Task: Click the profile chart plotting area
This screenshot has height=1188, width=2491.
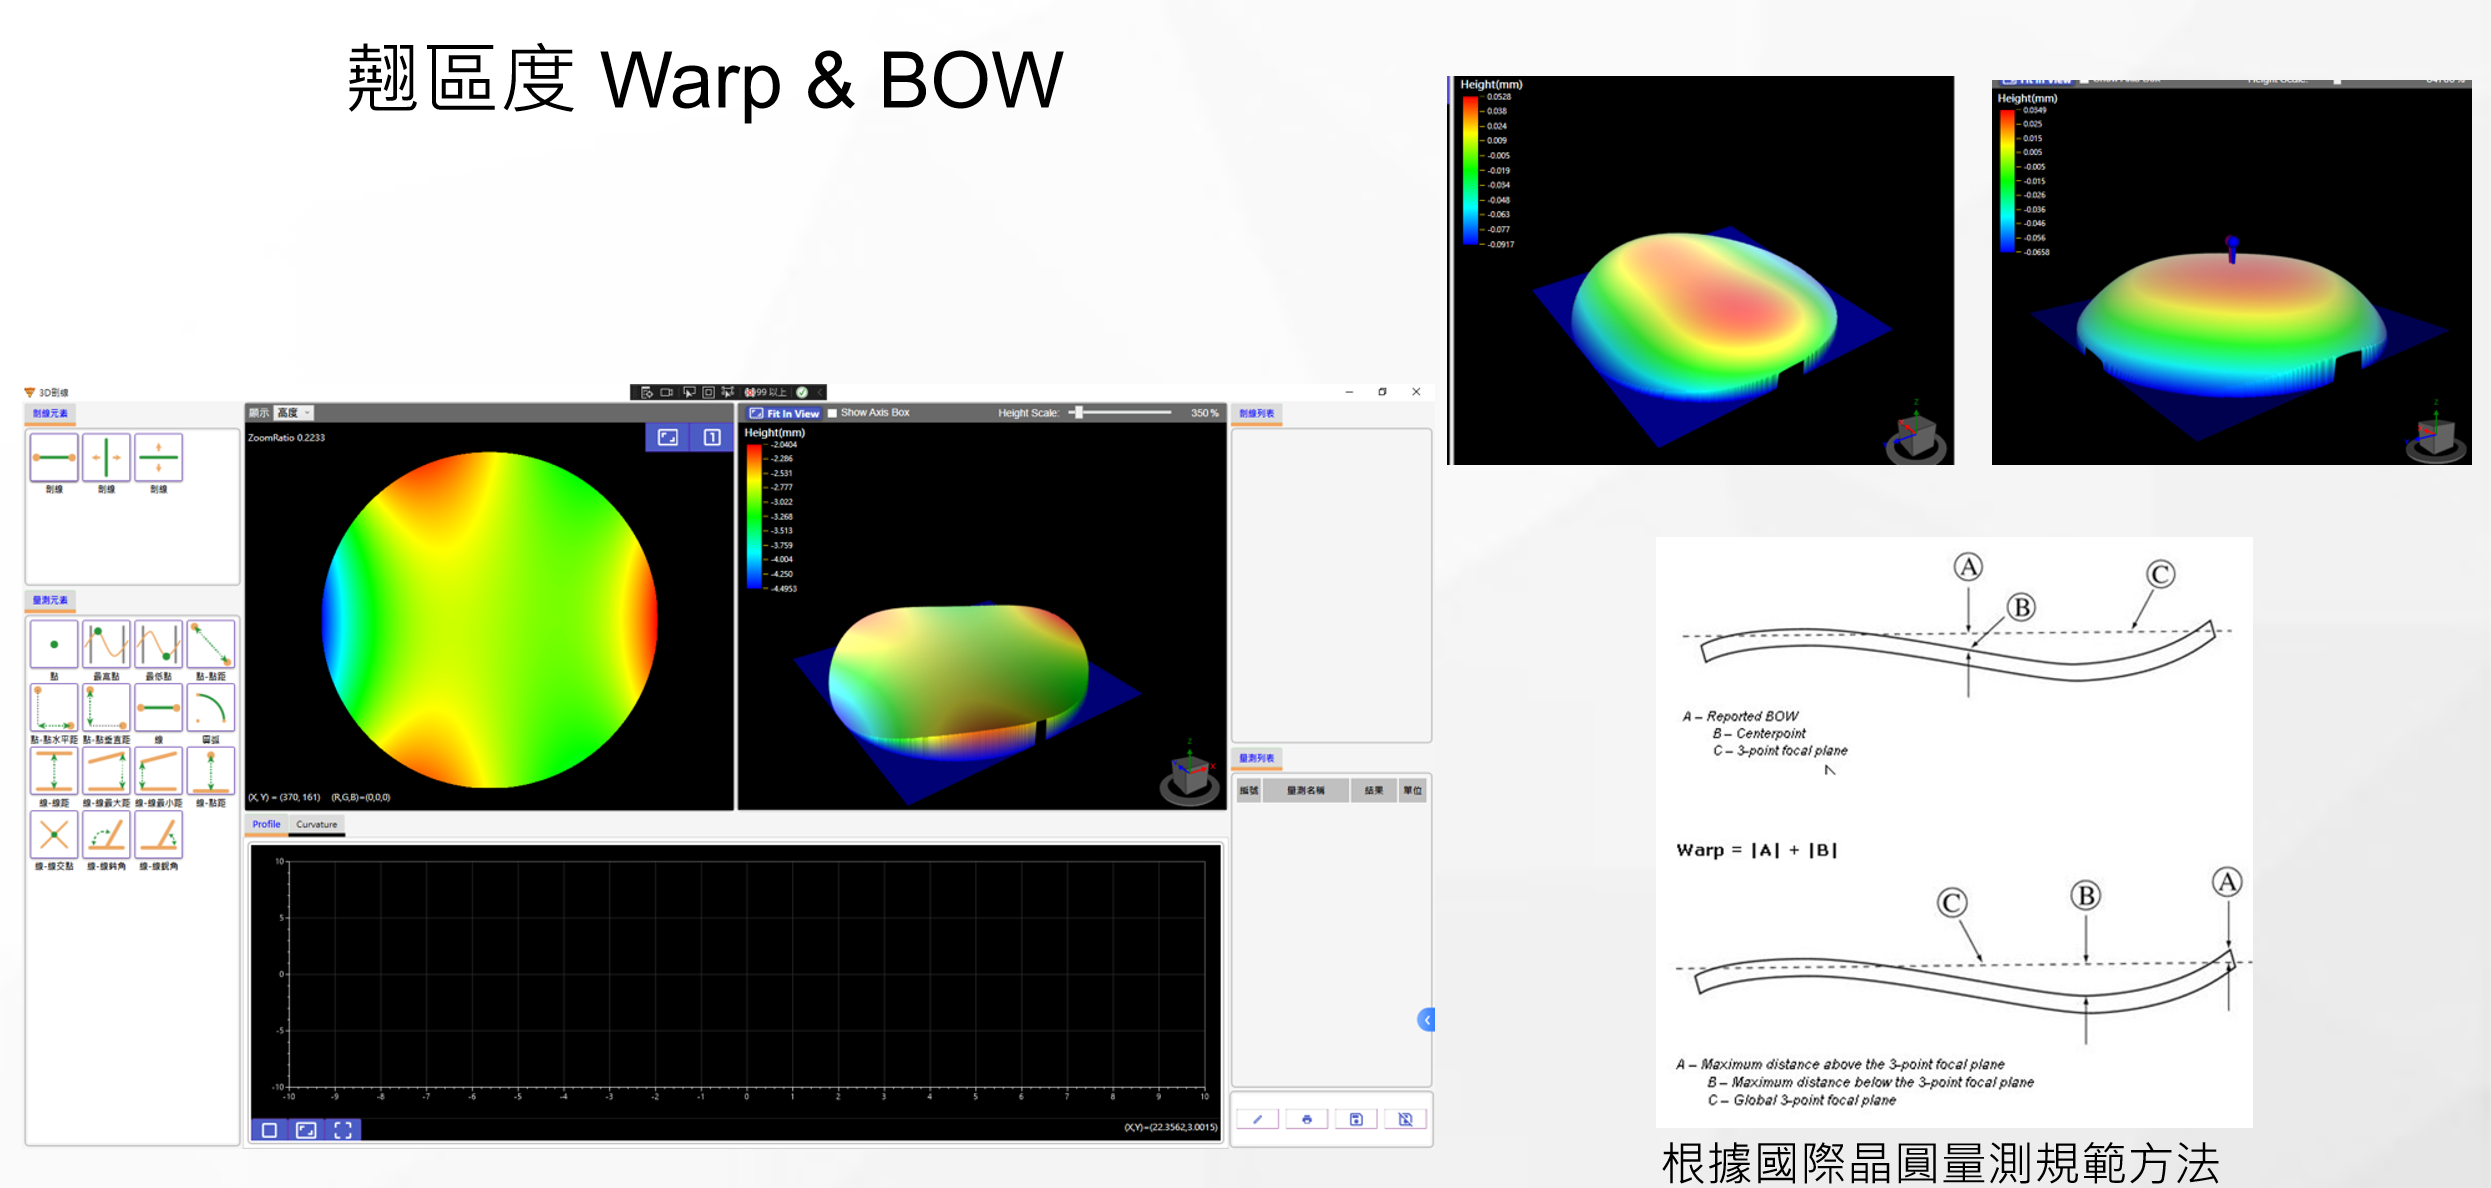Action: tap(747, 974)
